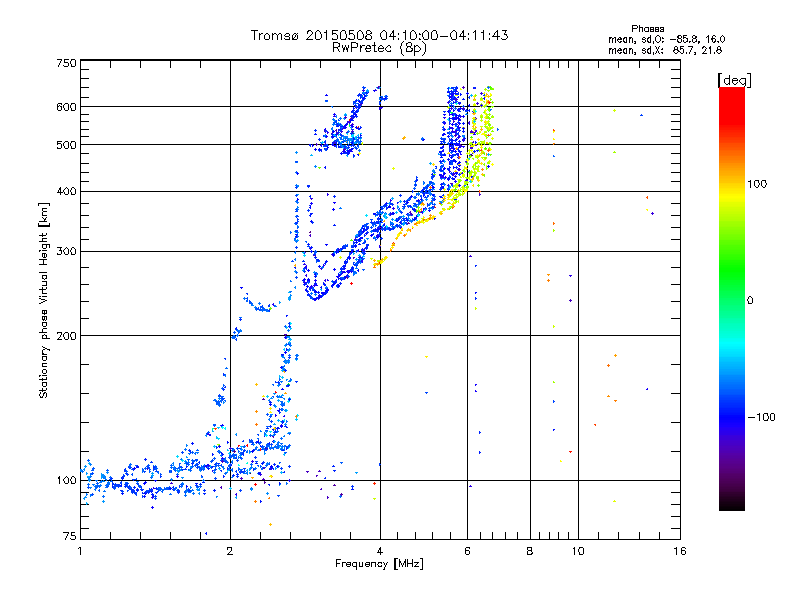This screenshot has height=600, width=800.
Task: Click the y-axis tick label '500'
Action: click(x=66, y=145)
